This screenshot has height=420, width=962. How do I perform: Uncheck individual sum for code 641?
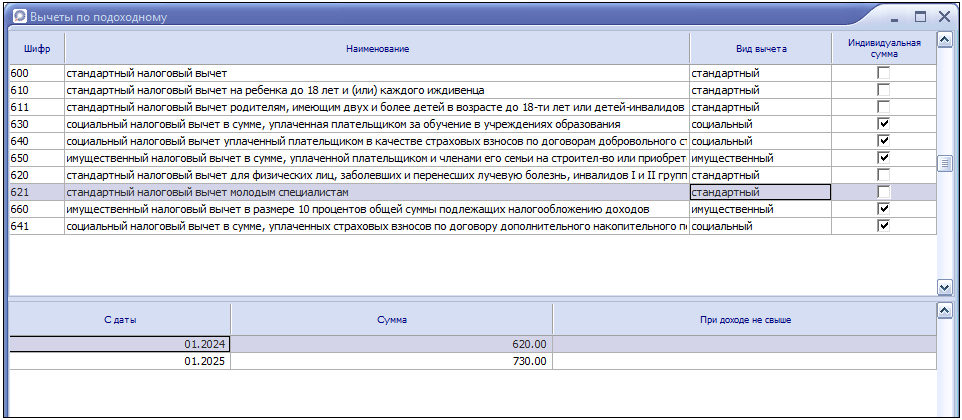883,226
